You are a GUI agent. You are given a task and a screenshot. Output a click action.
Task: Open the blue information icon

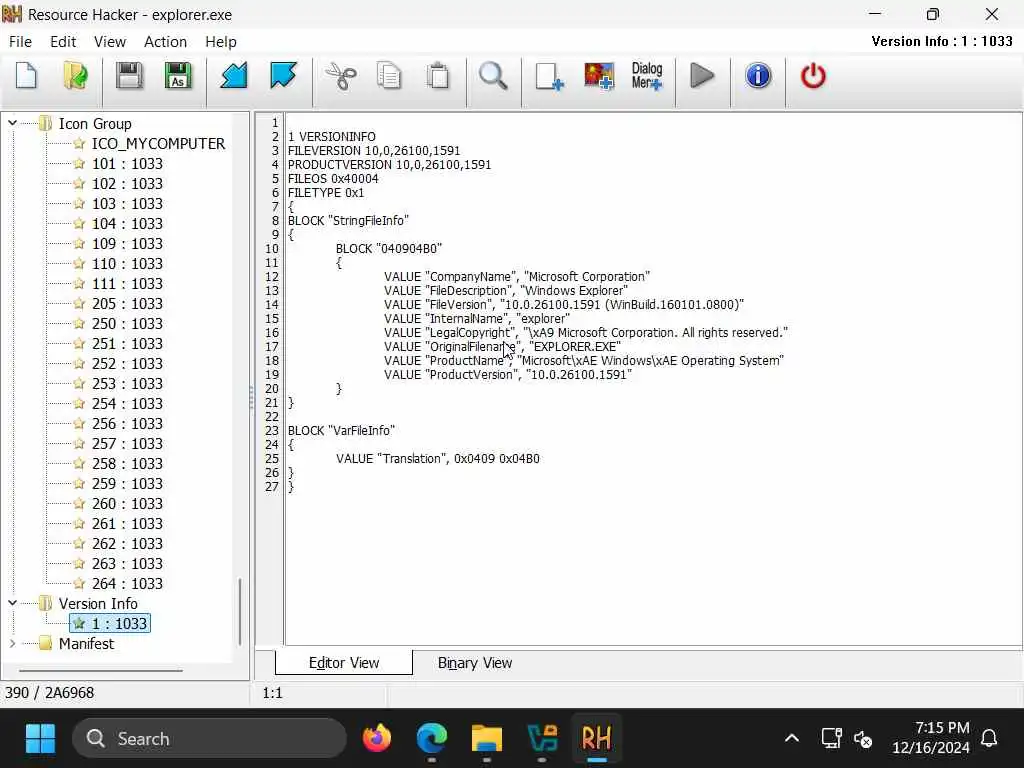click(x=758, y=76)
